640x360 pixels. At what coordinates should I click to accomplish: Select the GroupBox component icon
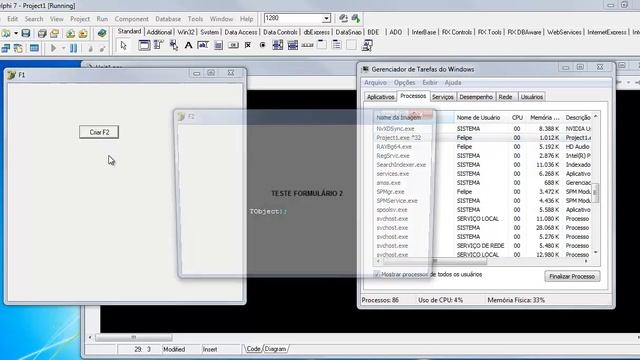[322, 45]
